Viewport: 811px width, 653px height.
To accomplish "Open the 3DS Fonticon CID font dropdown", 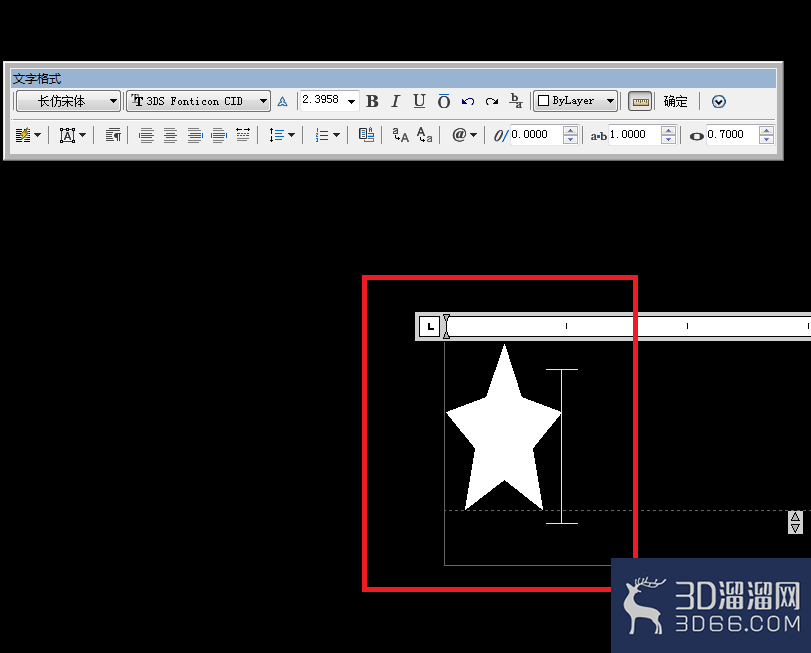I will [x=199, y=101].
